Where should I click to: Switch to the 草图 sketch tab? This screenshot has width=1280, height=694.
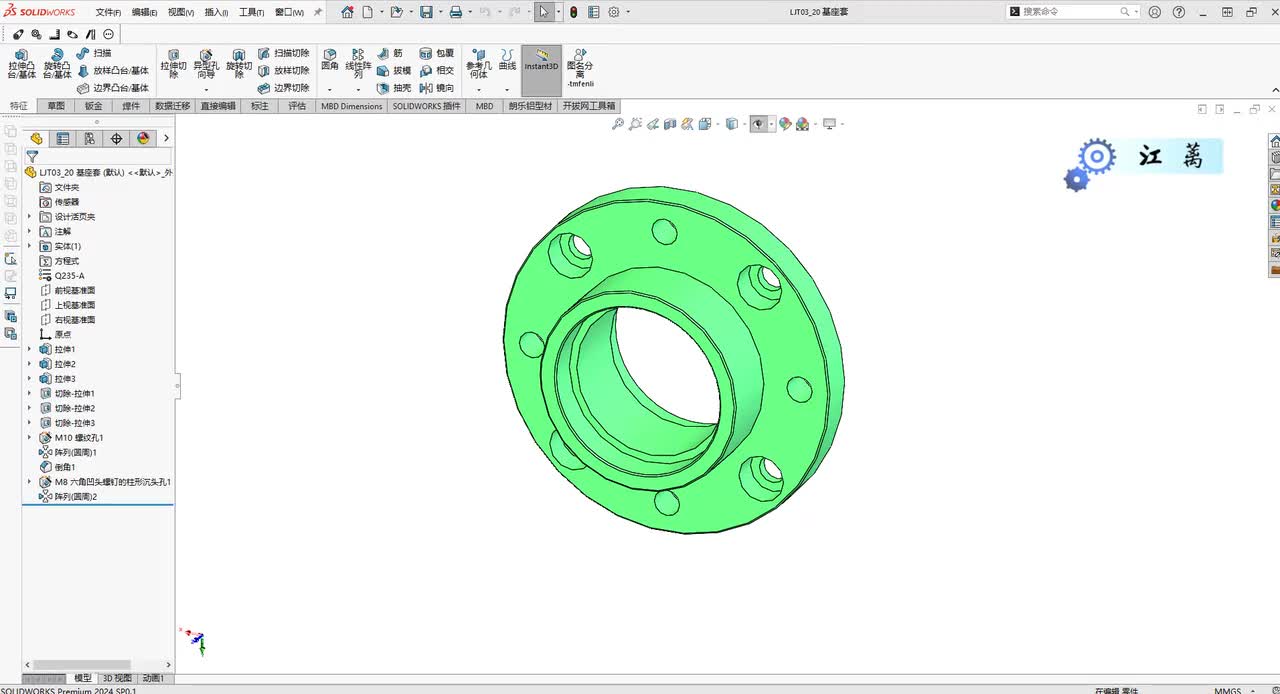[x=56, y=106]
